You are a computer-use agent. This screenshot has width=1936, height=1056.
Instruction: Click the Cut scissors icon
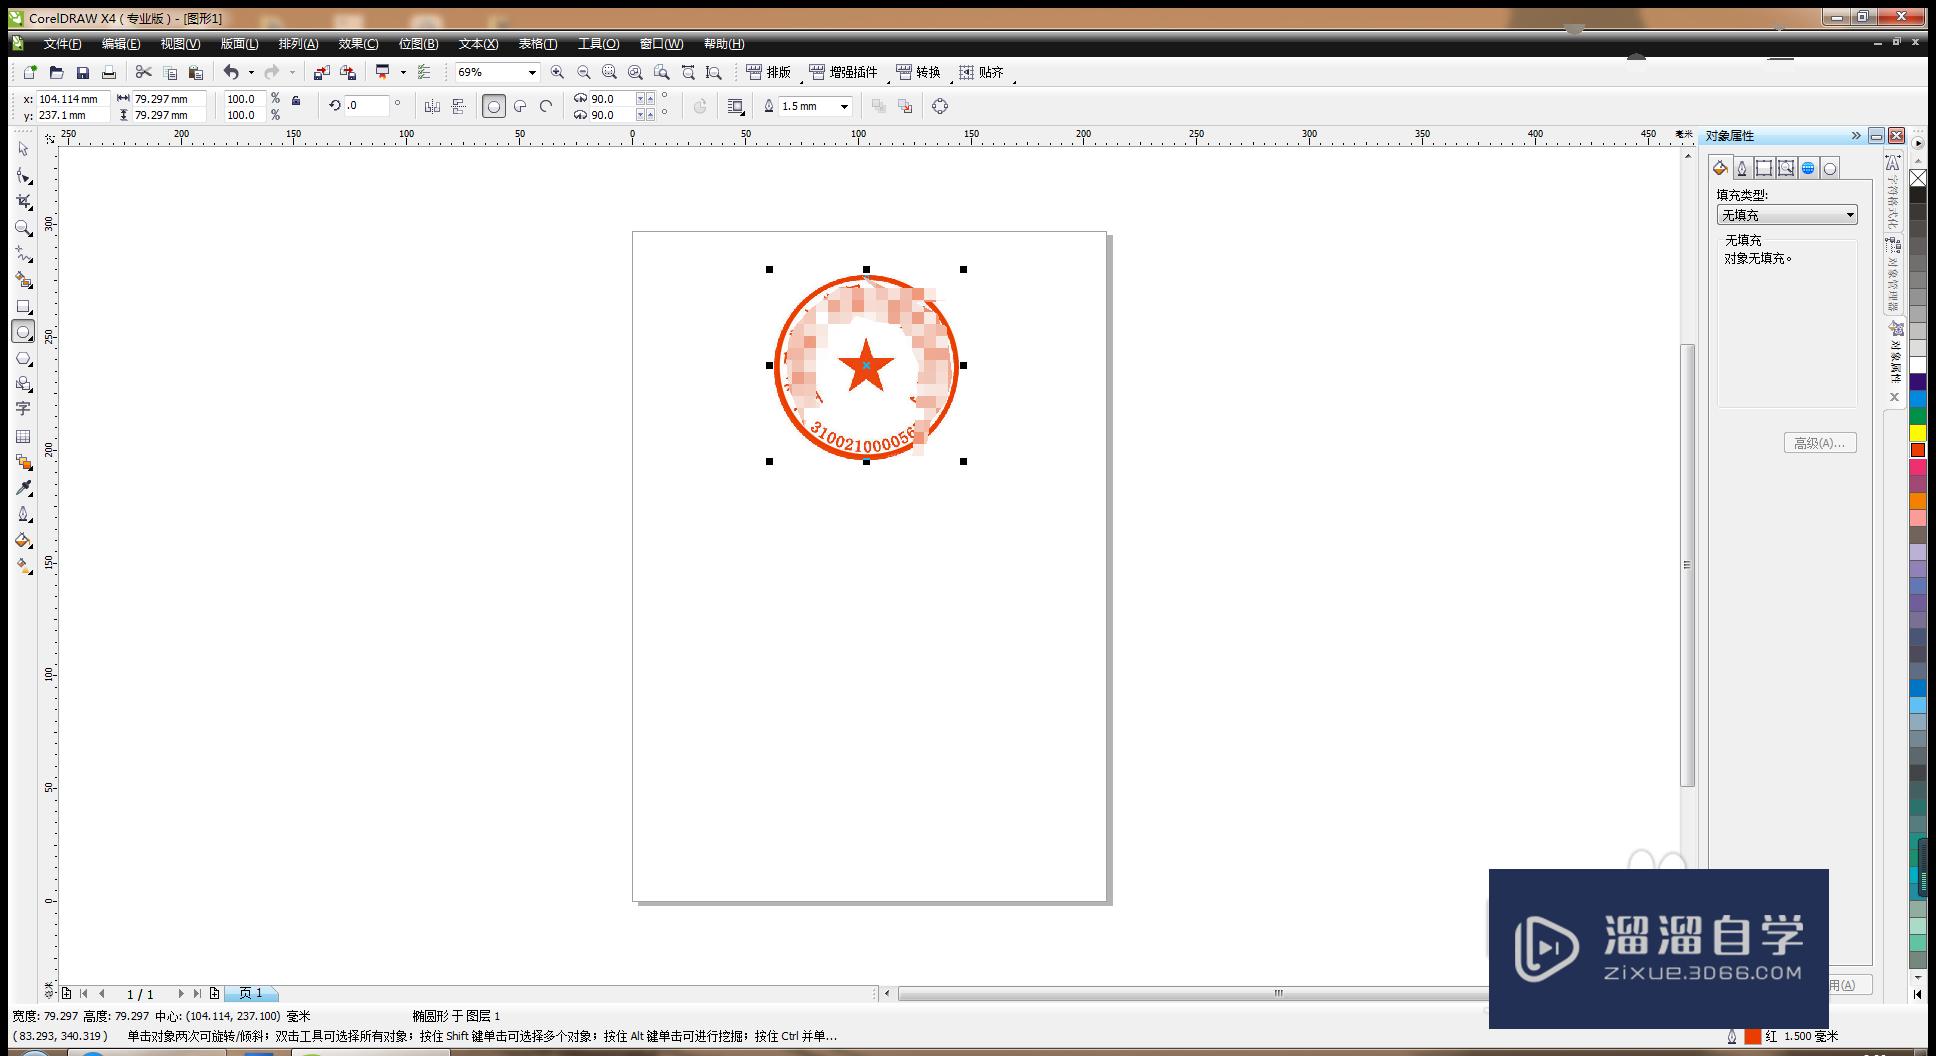coord(143,72)
